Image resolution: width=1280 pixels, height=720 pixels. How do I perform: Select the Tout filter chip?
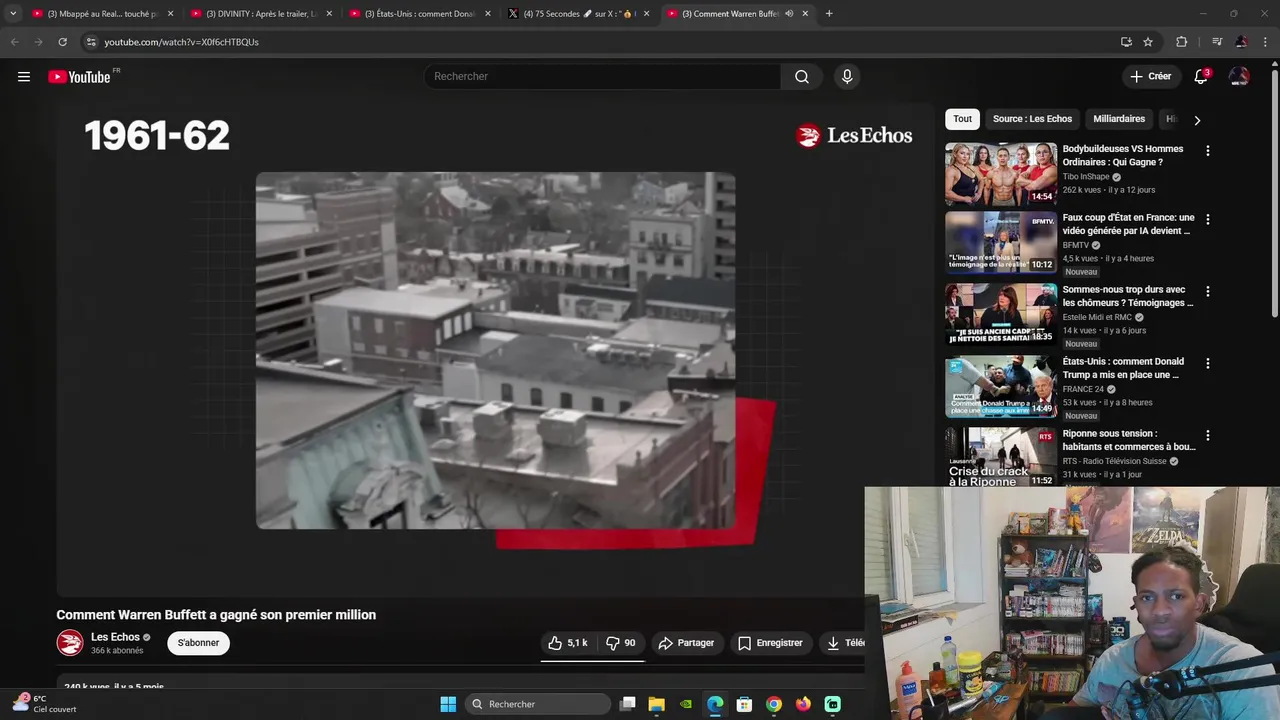[x=962, y=119]
